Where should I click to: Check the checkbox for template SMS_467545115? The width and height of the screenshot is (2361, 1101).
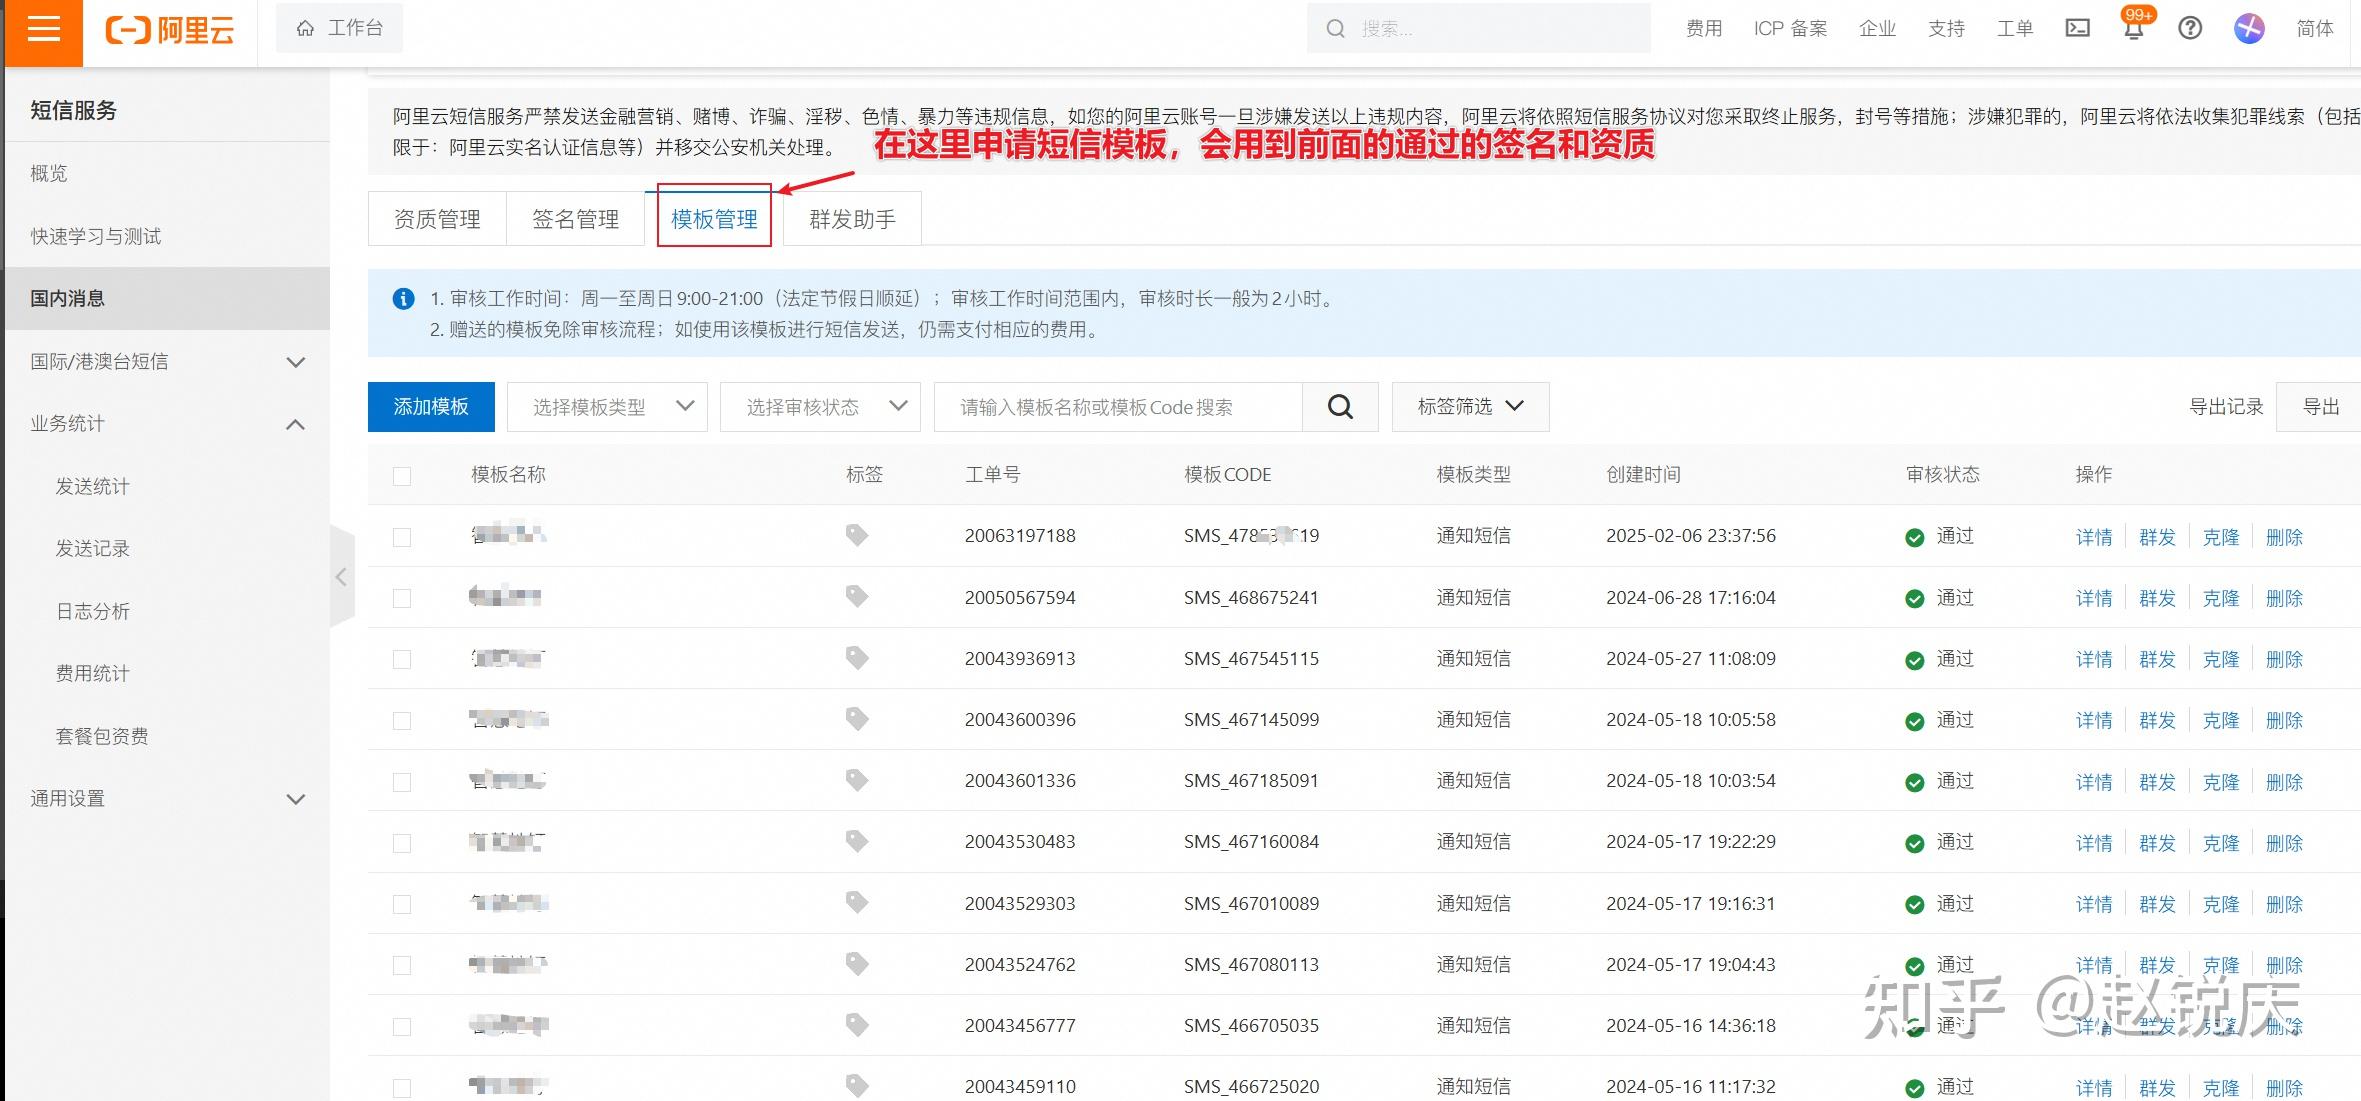click(402, 659)
